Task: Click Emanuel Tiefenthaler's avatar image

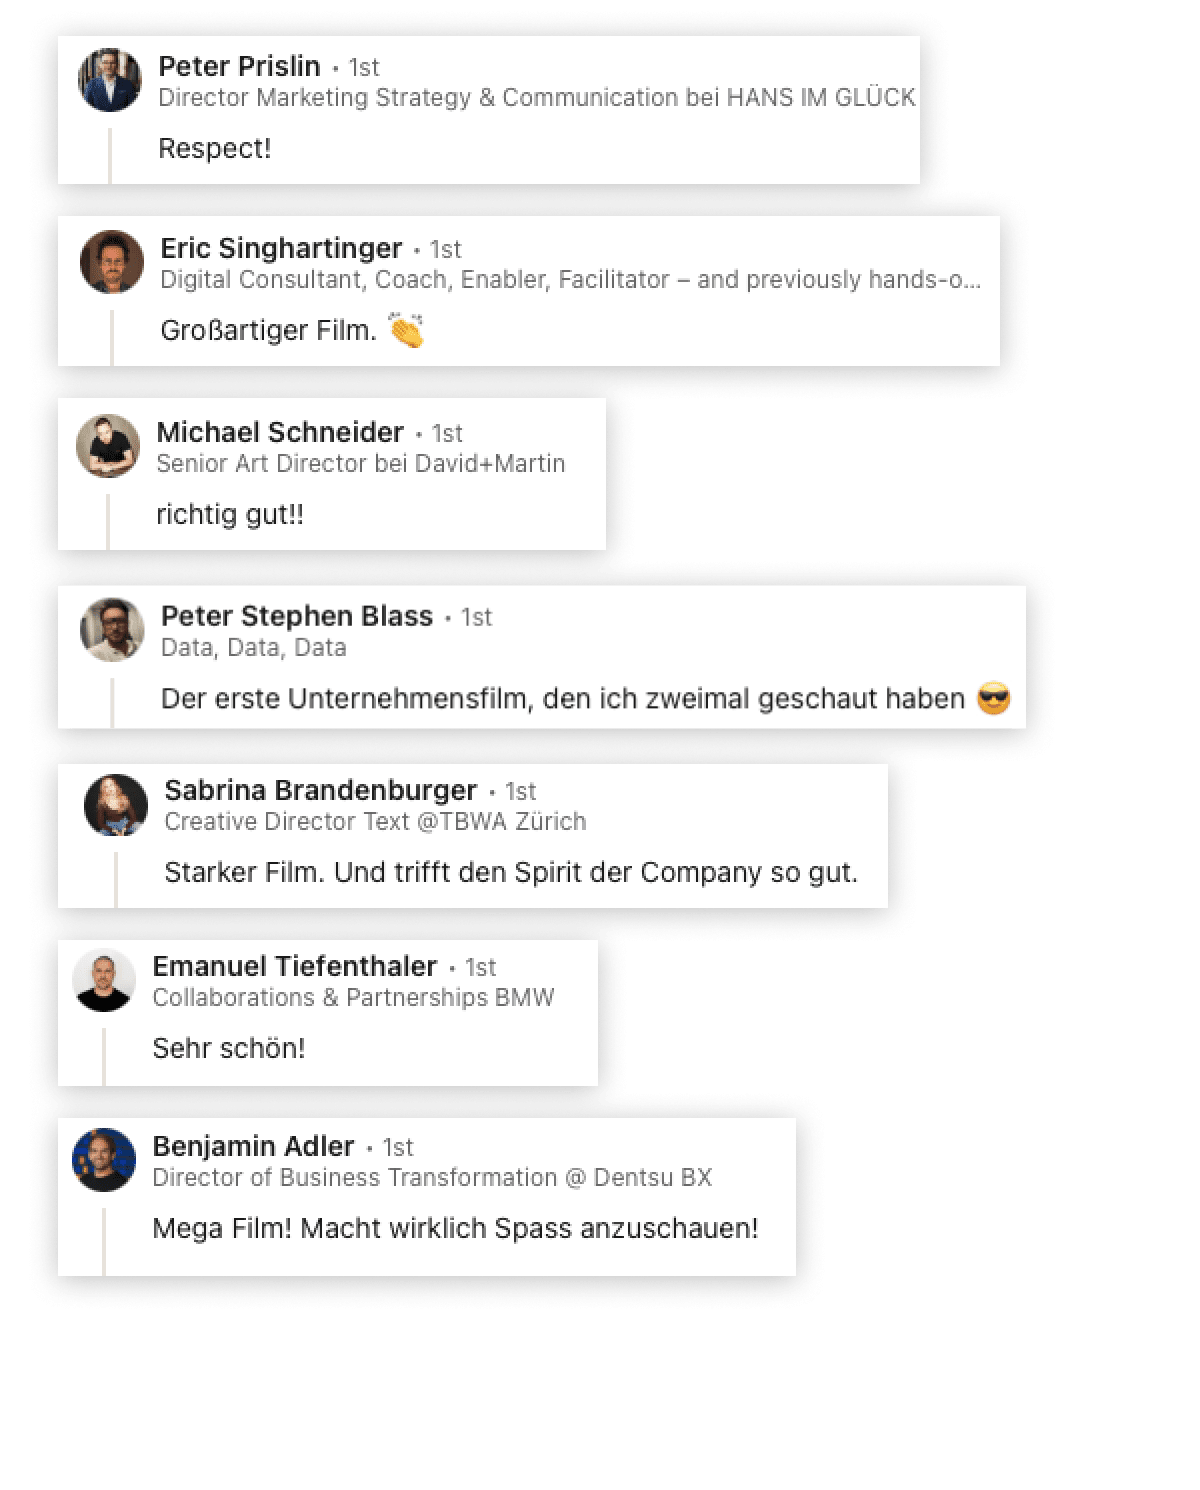Action: [x=104, y=980]
